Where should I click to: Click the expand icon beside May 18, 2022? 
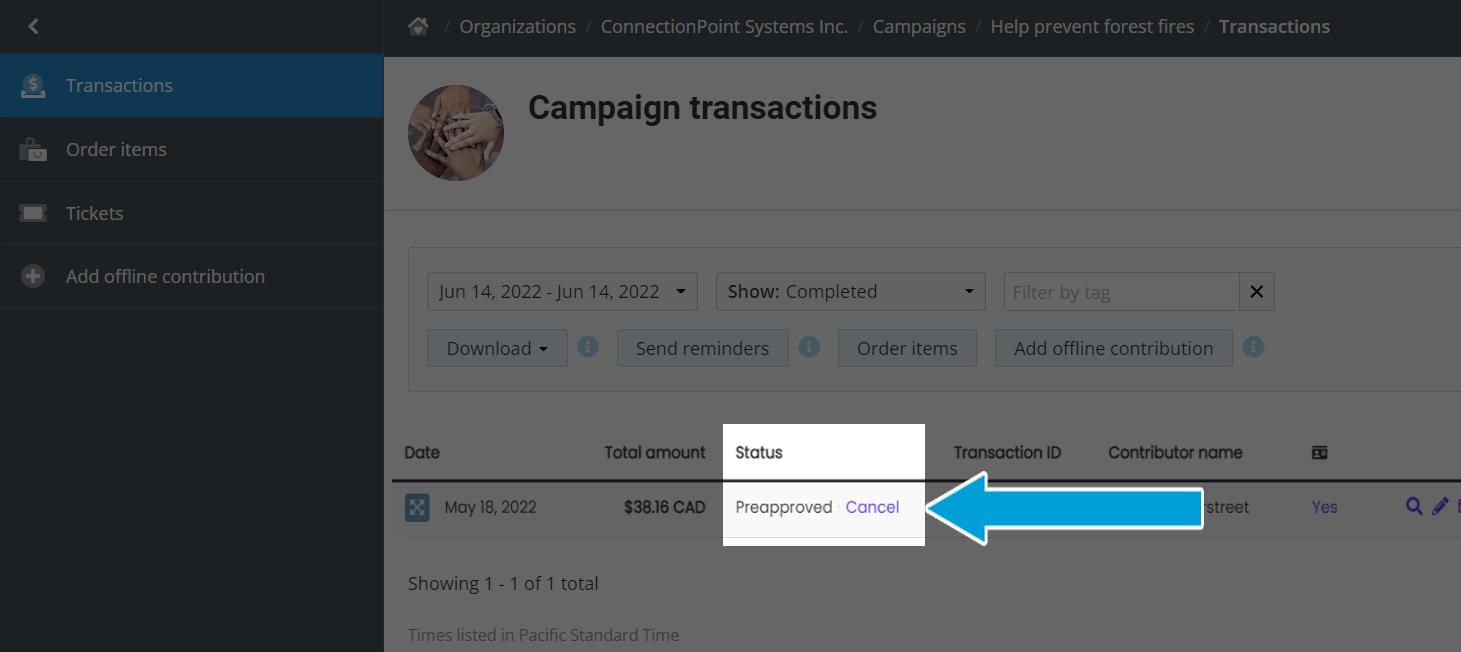point(417,507)
